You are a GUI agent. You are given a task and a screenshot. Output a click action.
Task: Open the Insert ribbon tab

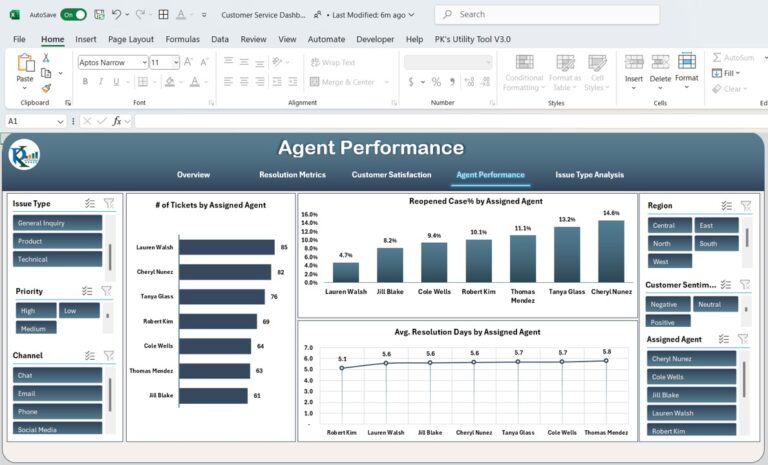(86, 39)
